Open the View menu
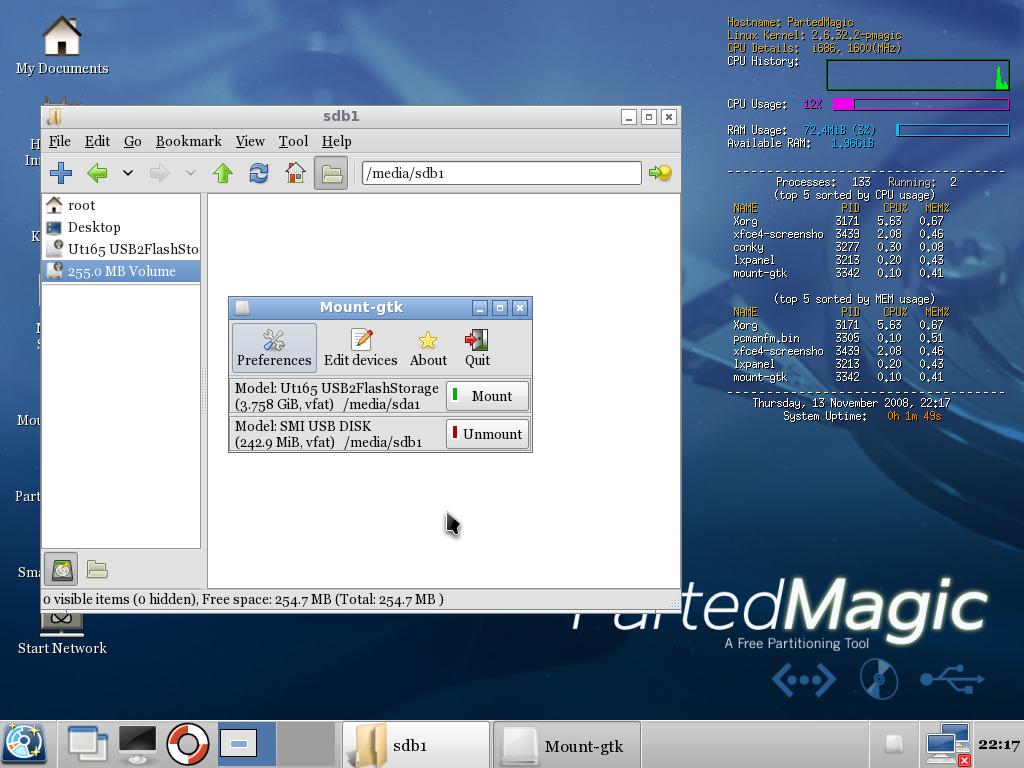This screenshot has height=768, width=1024. click(x=250, y=141)
